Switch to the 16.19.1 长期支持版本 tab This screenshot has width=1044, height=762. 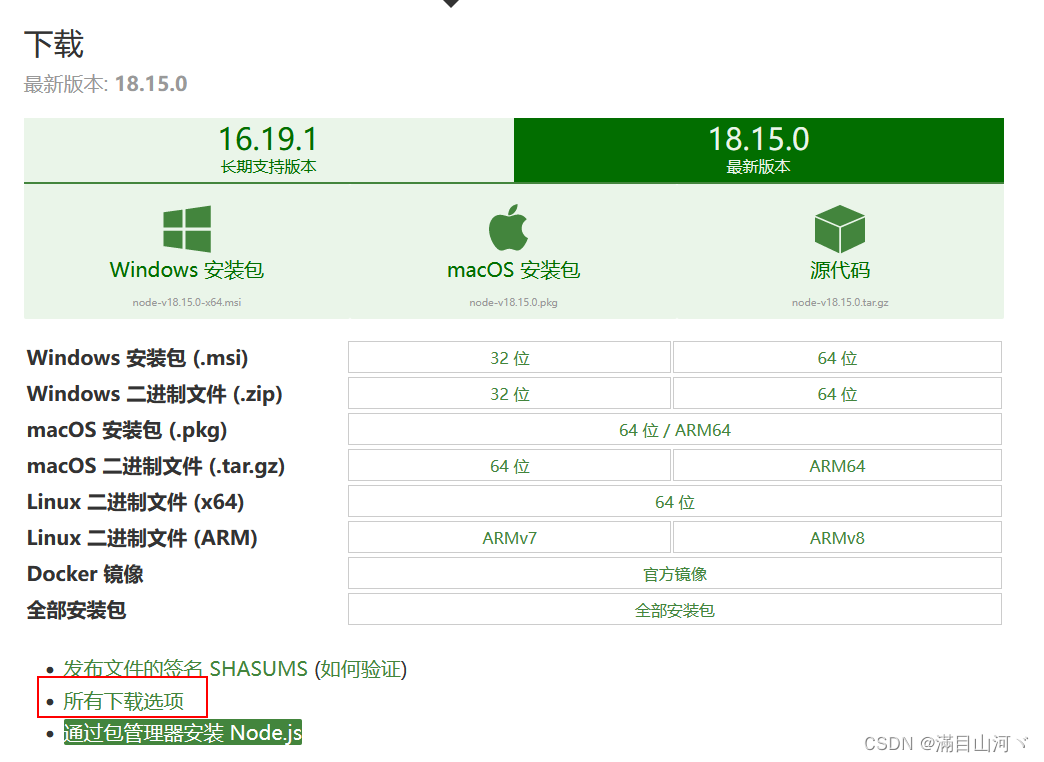pos(267,149)
